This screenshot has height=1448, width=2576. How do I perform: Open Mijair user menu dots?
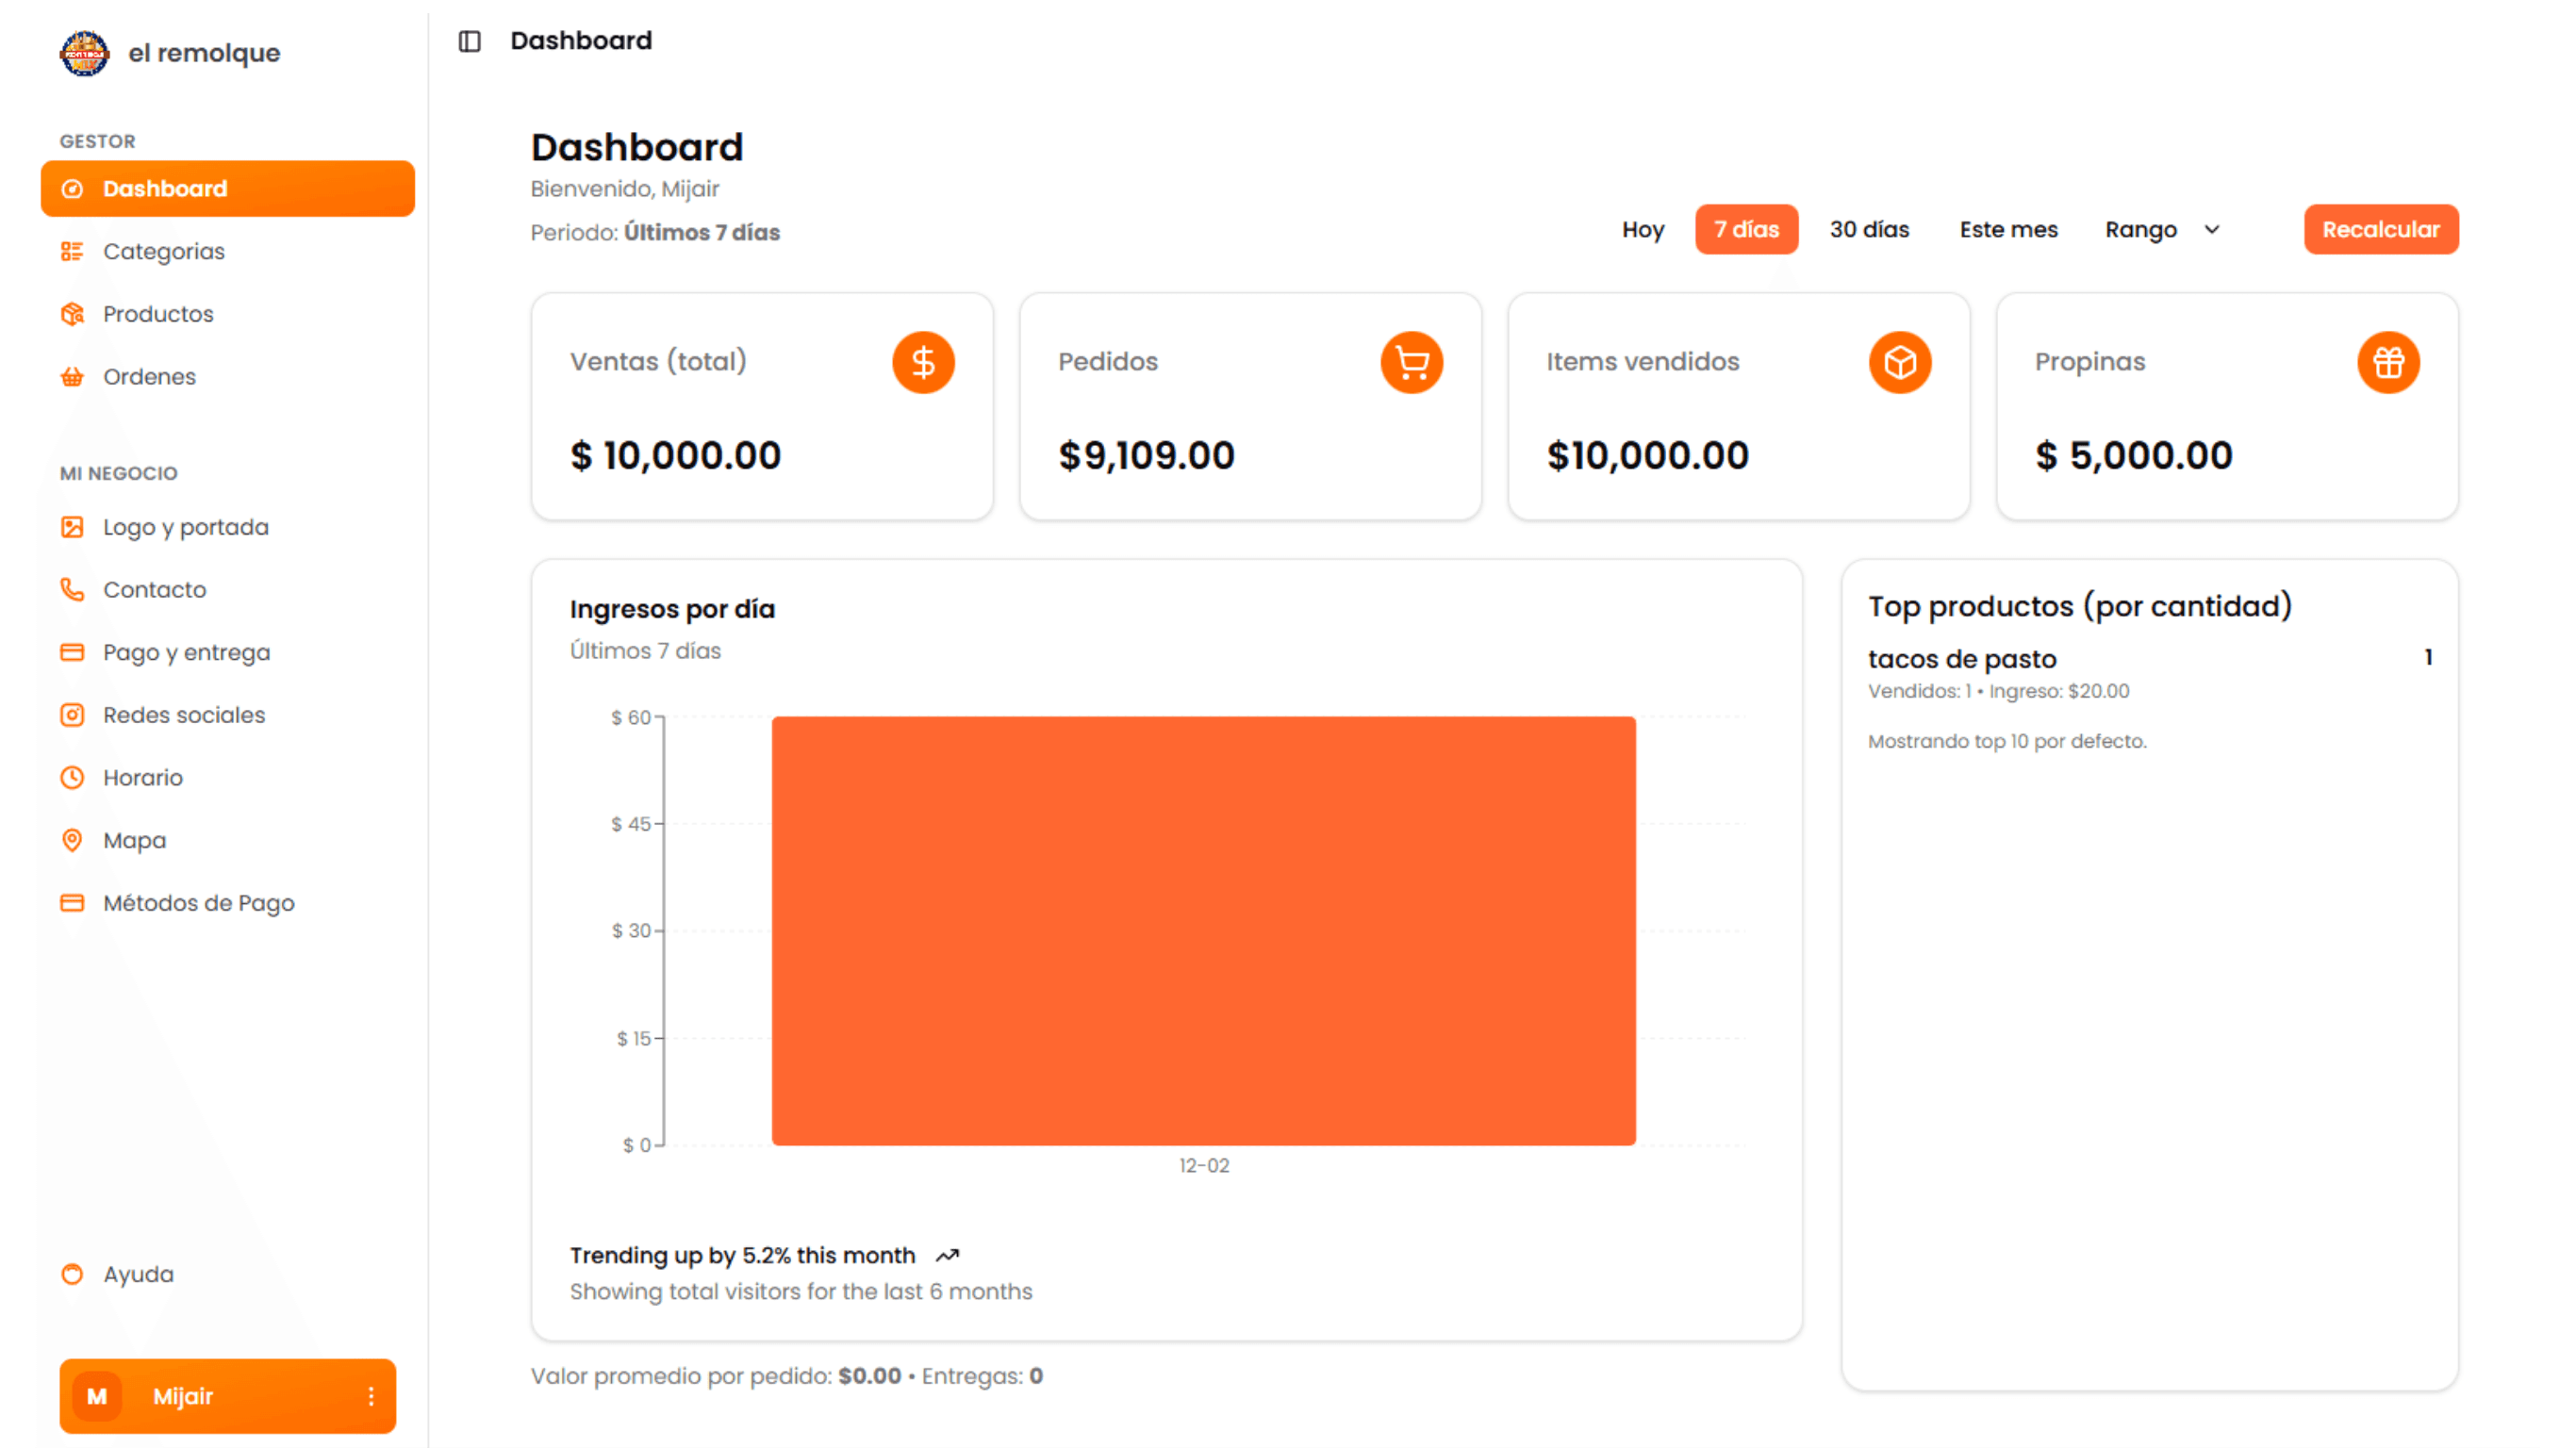(371, 1396)
